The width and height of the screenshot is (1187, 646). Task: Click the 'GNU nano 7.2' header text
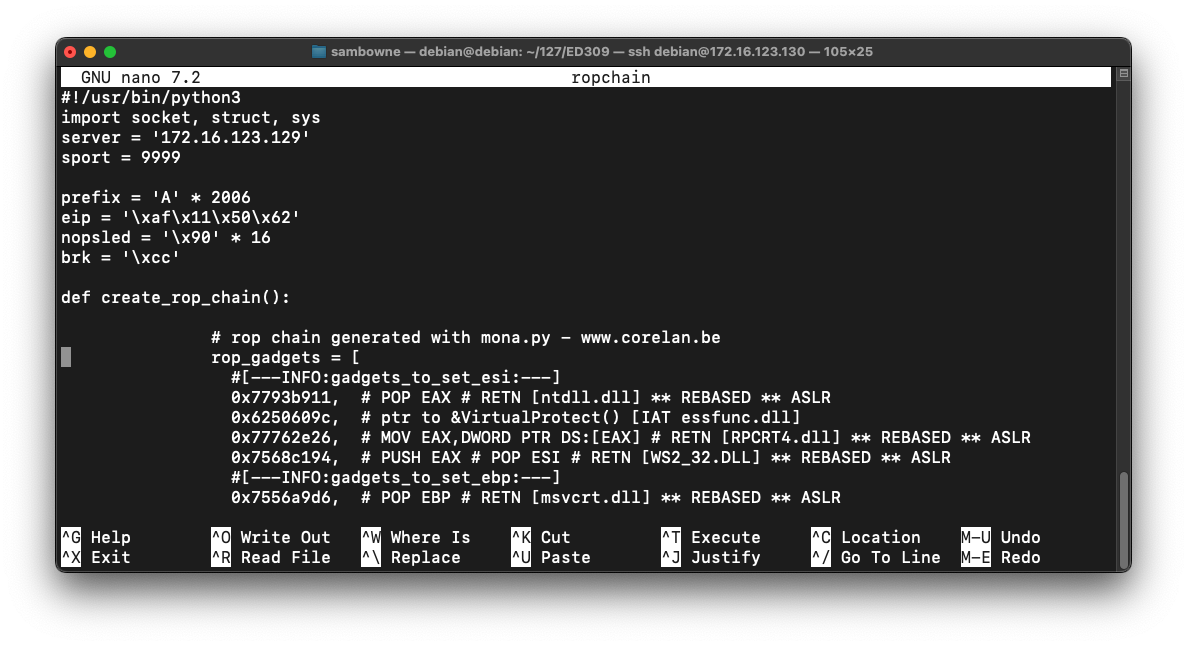coord(141,77)
